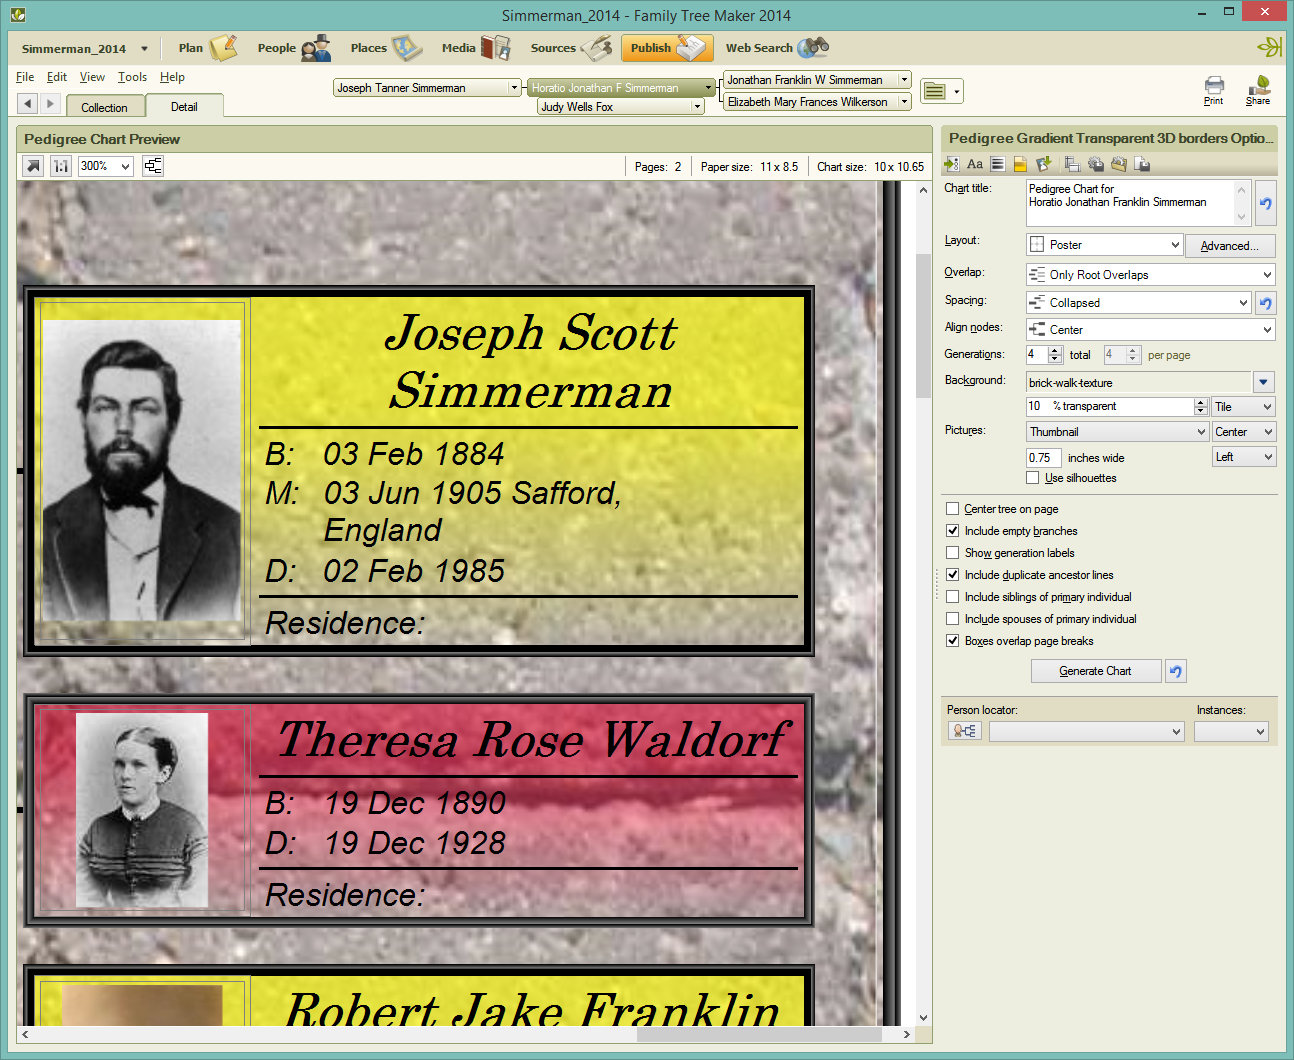
Task: Click the forward navigation arrow
Action: [50, 103]
